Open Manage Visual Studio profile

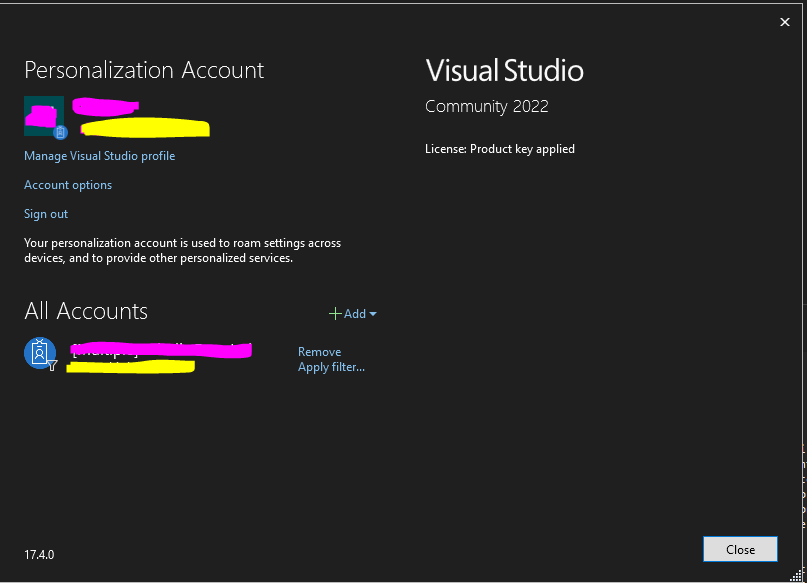(x=99, y=155)
